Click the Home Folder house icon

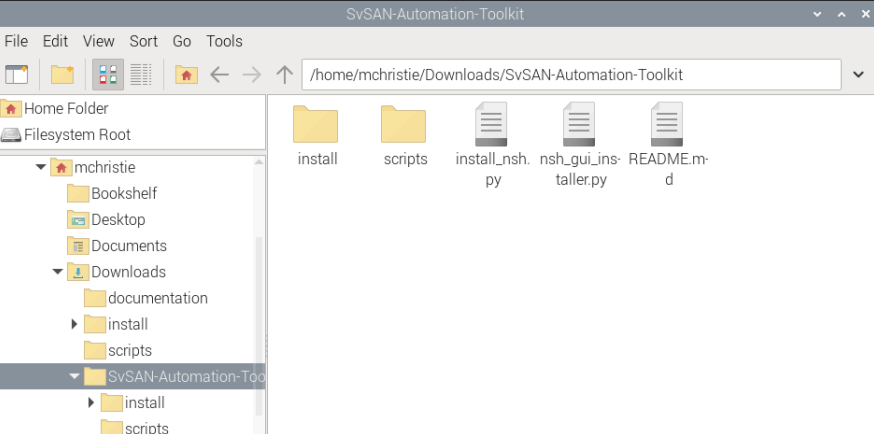(11, 109)
